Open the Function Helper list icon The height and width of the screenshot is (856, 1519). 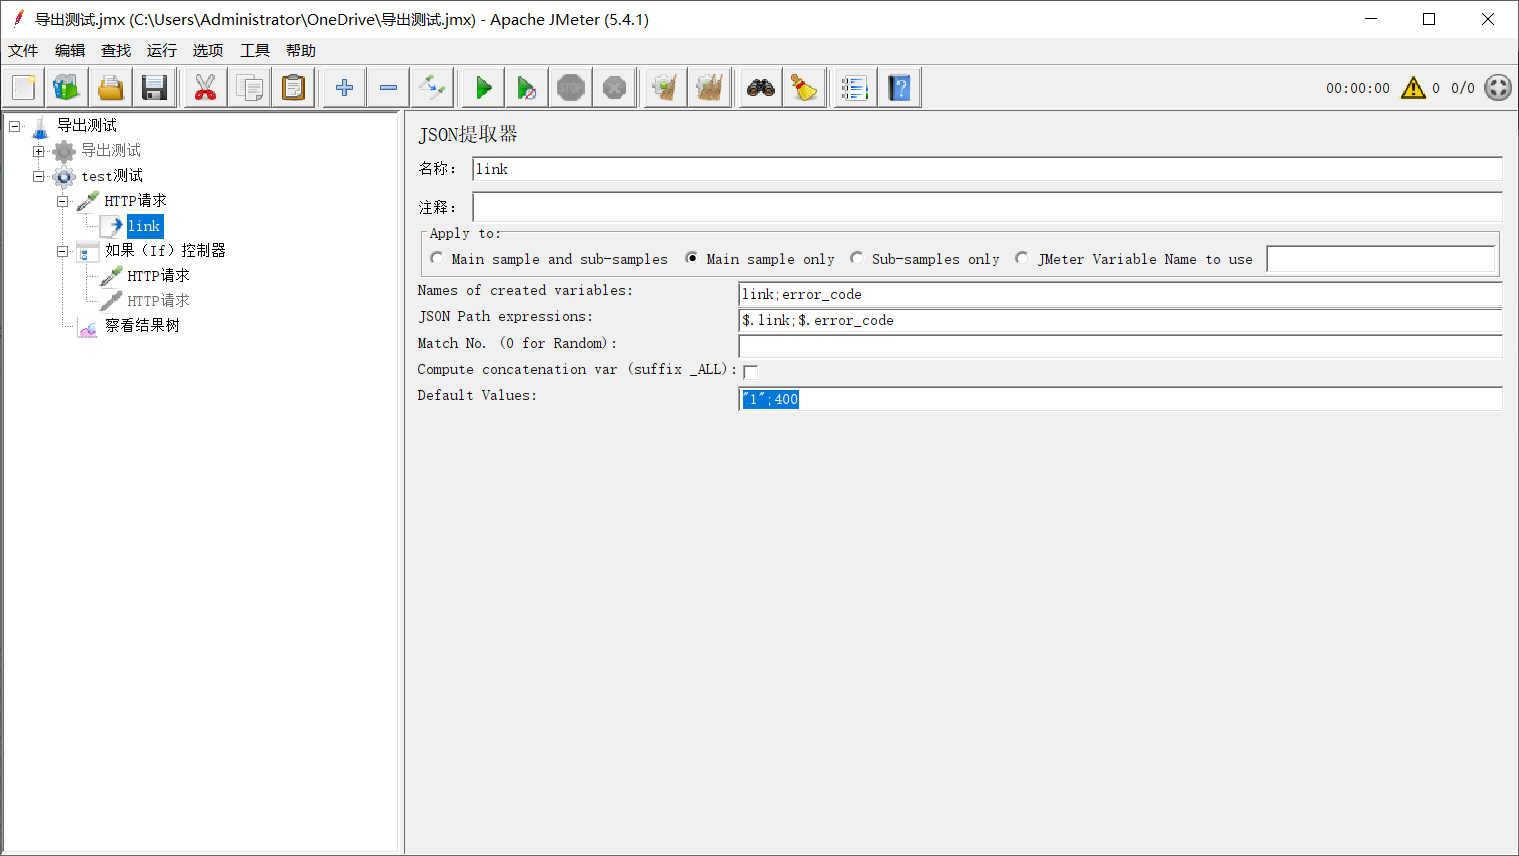coord(855,88)
